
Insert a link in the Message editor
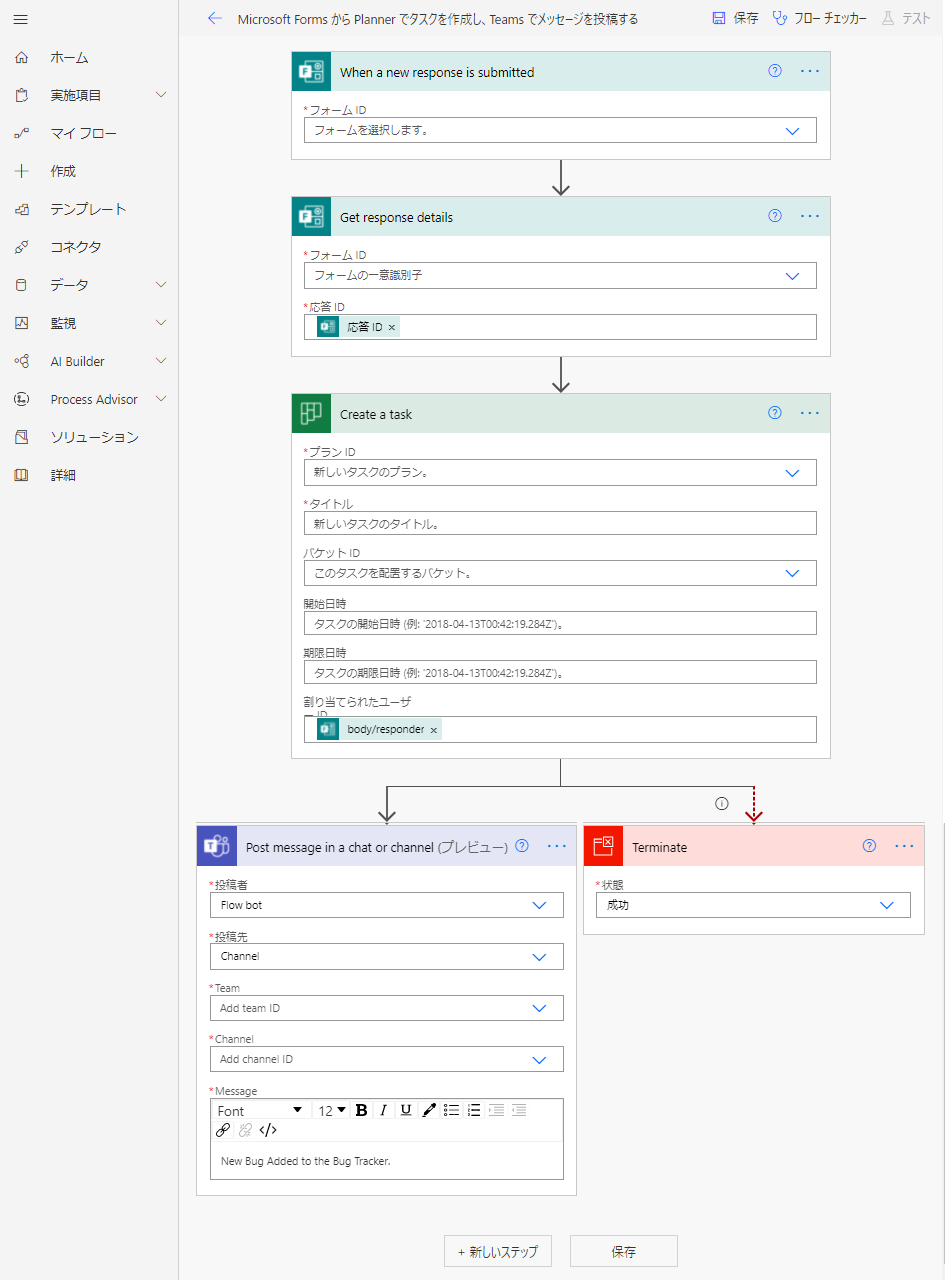223,1130
